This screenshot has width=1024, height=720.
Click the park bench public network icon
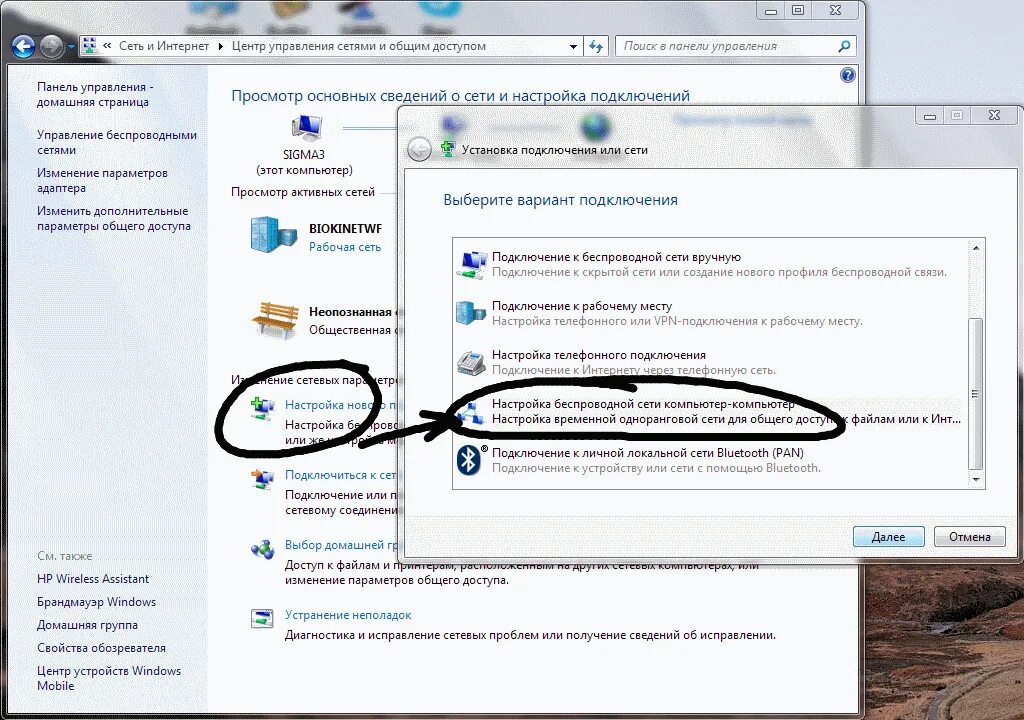coord(274,319)
